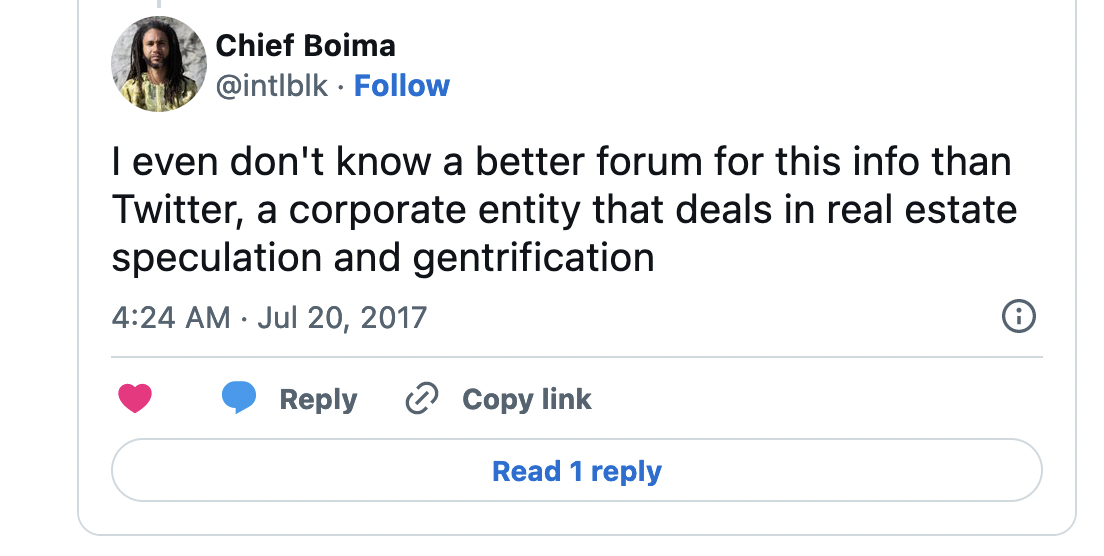Image resolution: width=1104 pixels, height=556 pixels.
Task: Click the blue speech bubble reply icon
Action: (239, 399)
